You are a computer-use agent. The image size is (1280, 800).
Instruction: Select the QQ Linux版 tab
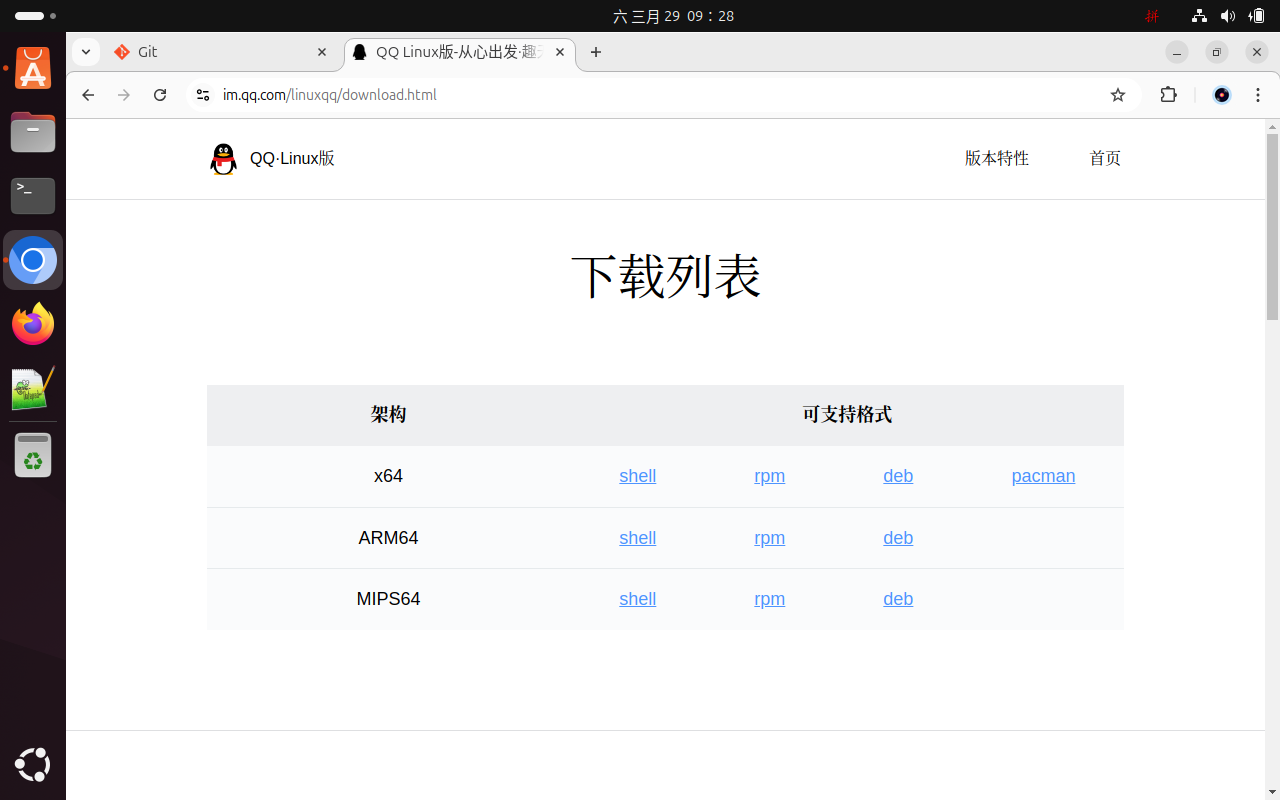(x=460, y=52)
